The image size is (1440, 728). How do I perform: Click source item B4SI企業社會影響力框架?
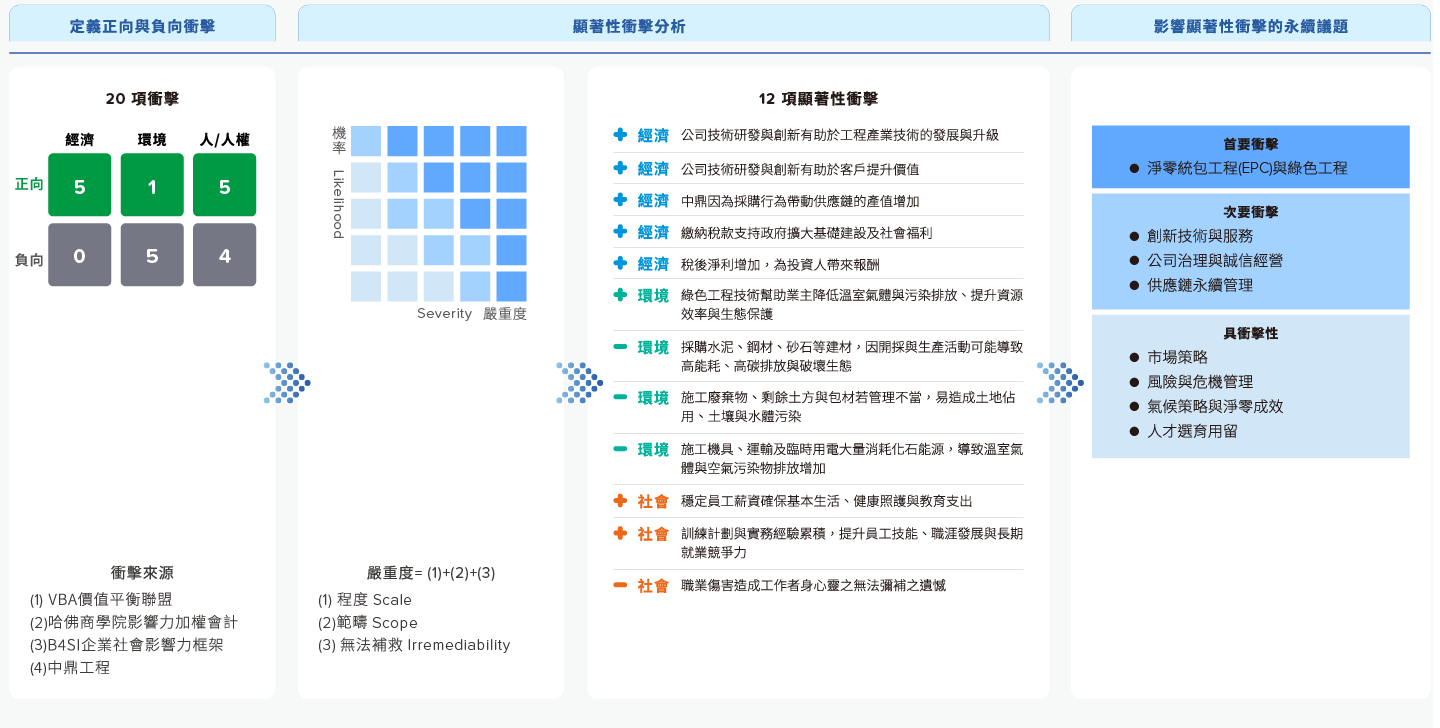(x=127, y=645)
